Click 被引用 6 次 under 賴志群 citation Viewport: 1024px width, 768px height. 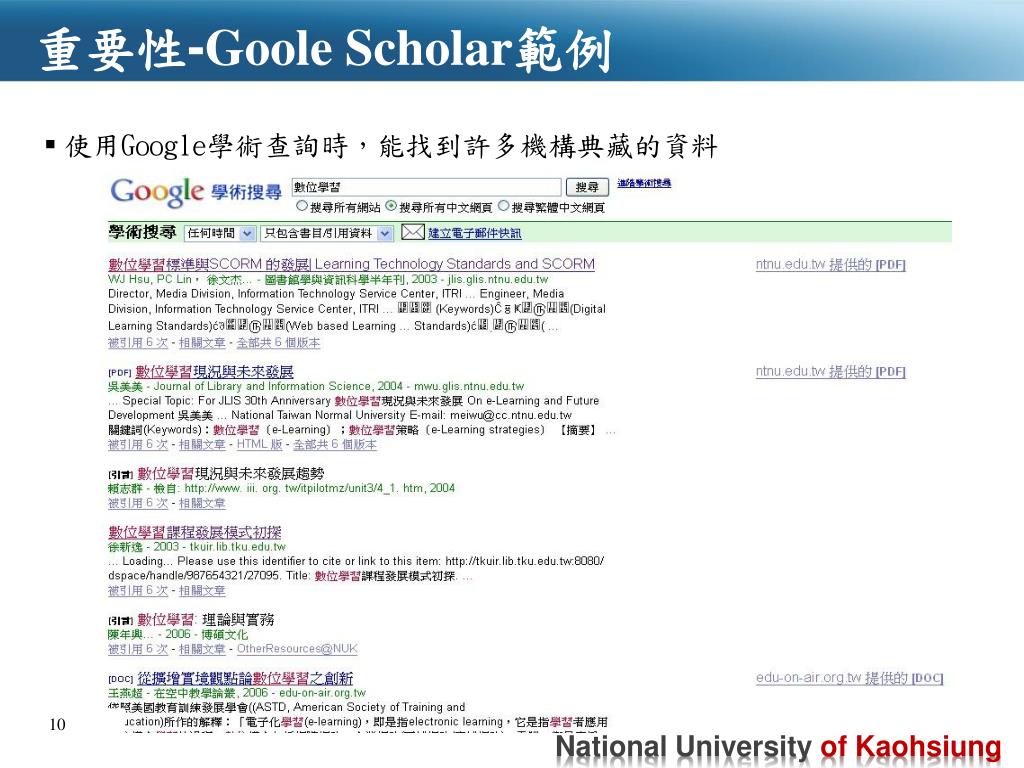coord(138,504)
